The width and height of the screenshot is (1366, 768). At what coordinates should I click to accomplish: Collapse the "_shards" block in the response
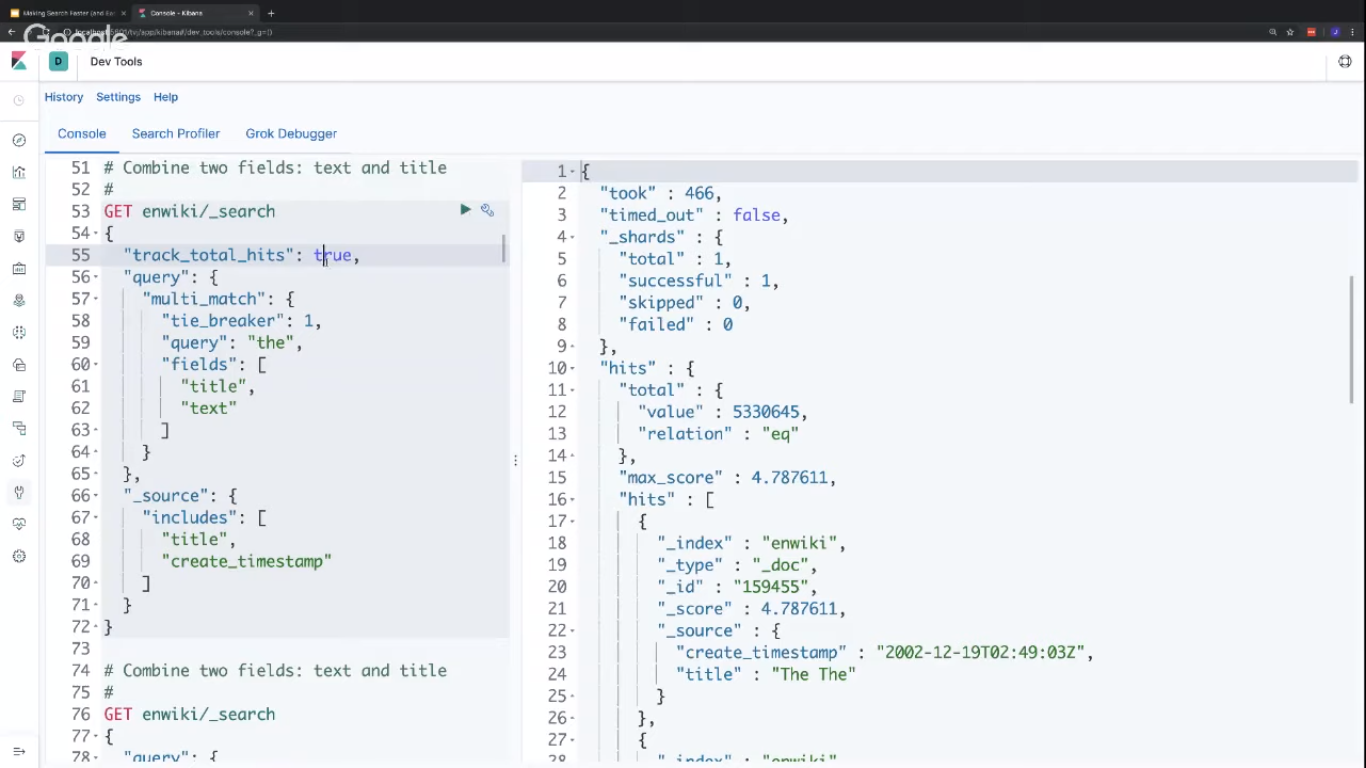coord(572,238)
